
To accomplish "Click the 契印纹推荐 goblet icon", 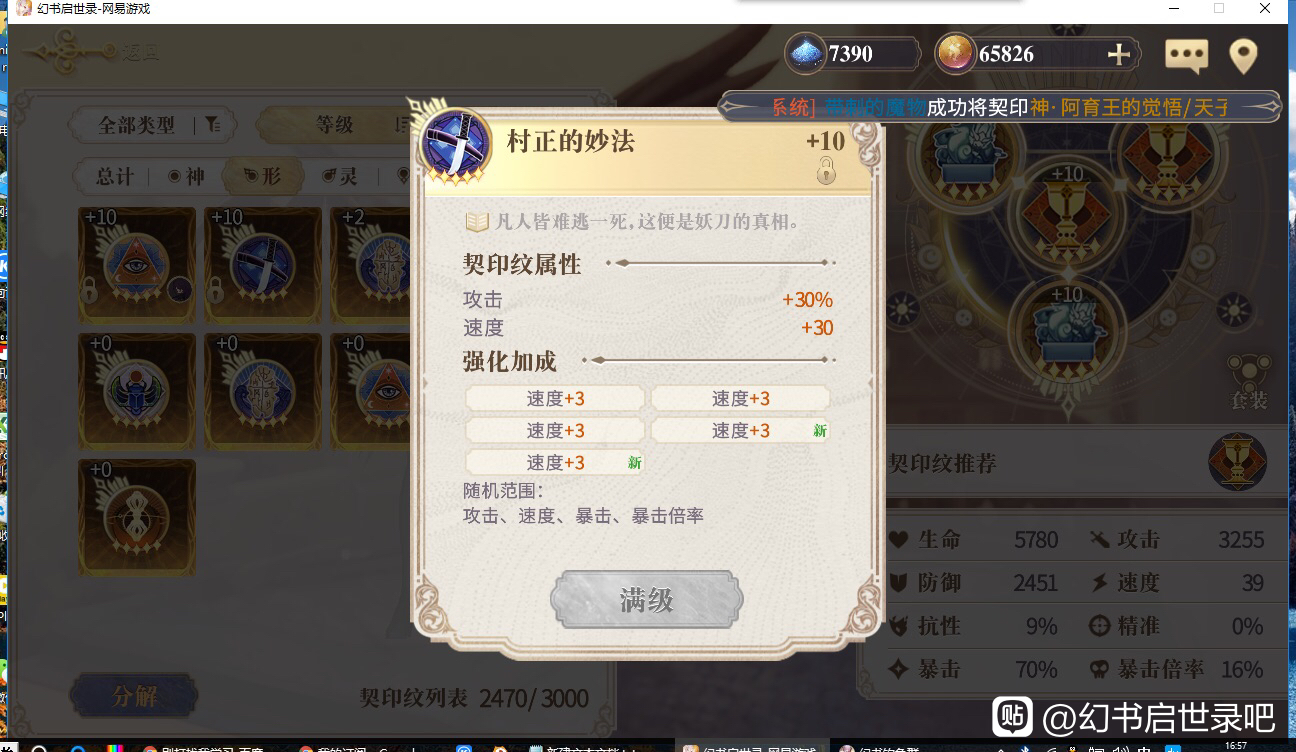I will click(1237, 463).
